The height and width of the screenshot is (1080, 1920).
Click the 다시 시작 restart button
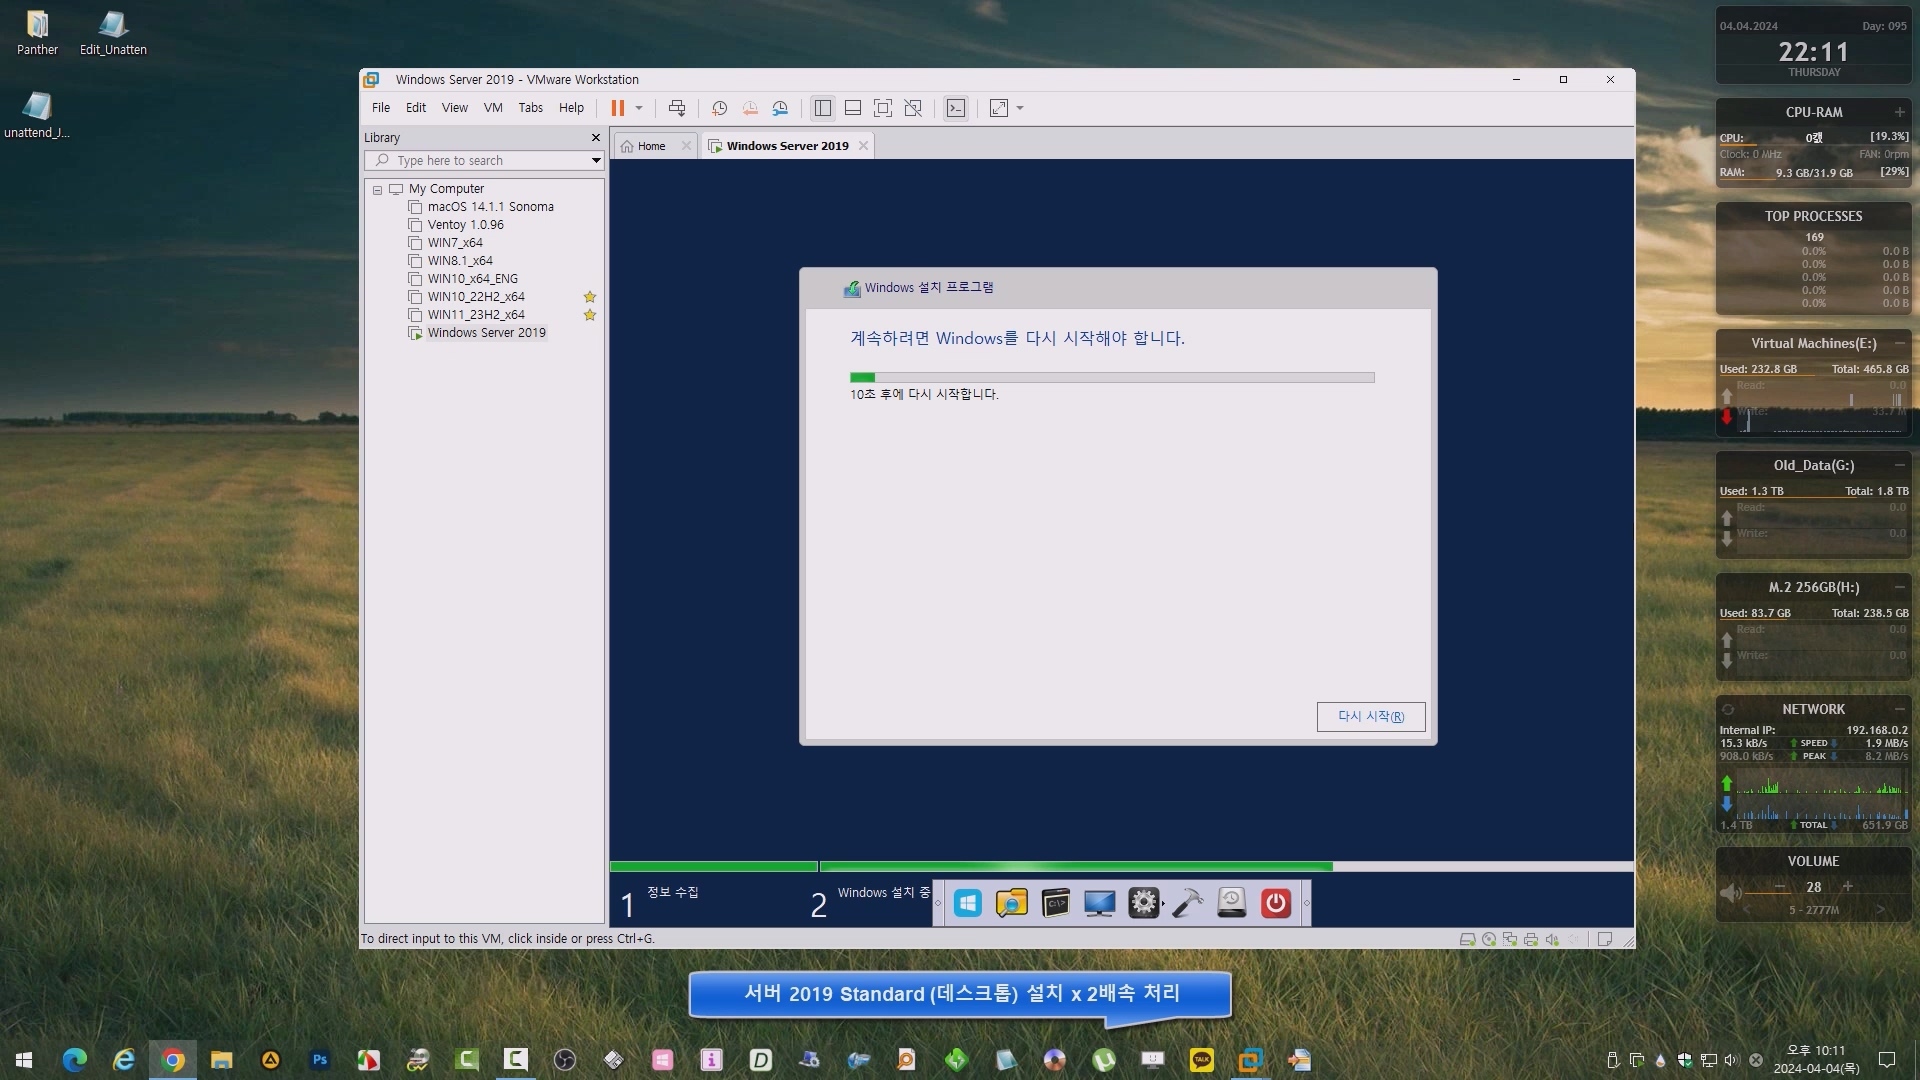tap(1371, 717)
